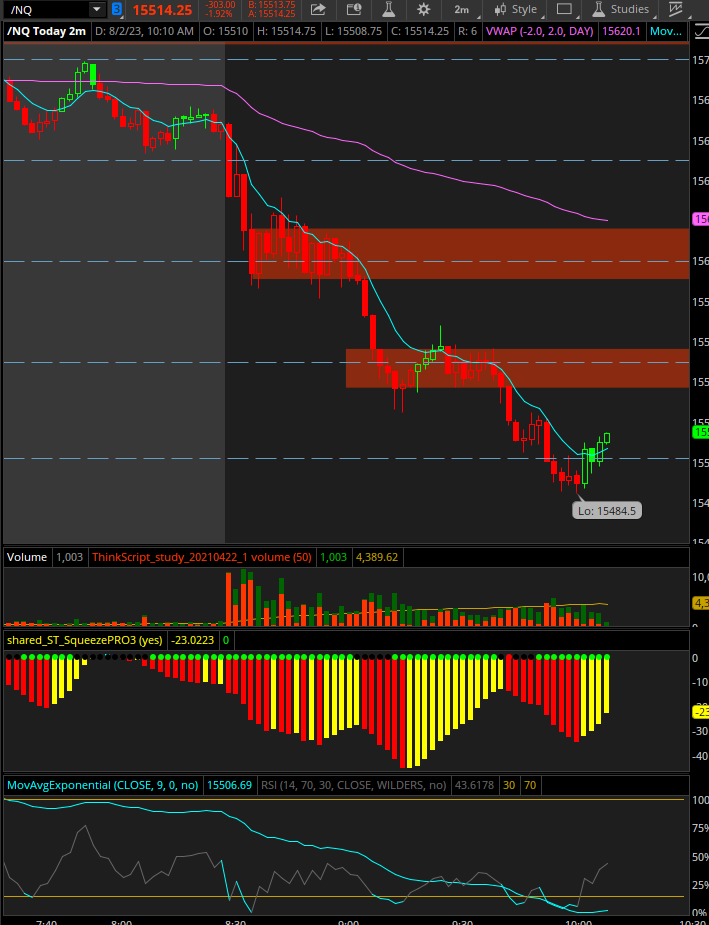
Task: Click the lower red supply zone rectangle
Action: 517,368
